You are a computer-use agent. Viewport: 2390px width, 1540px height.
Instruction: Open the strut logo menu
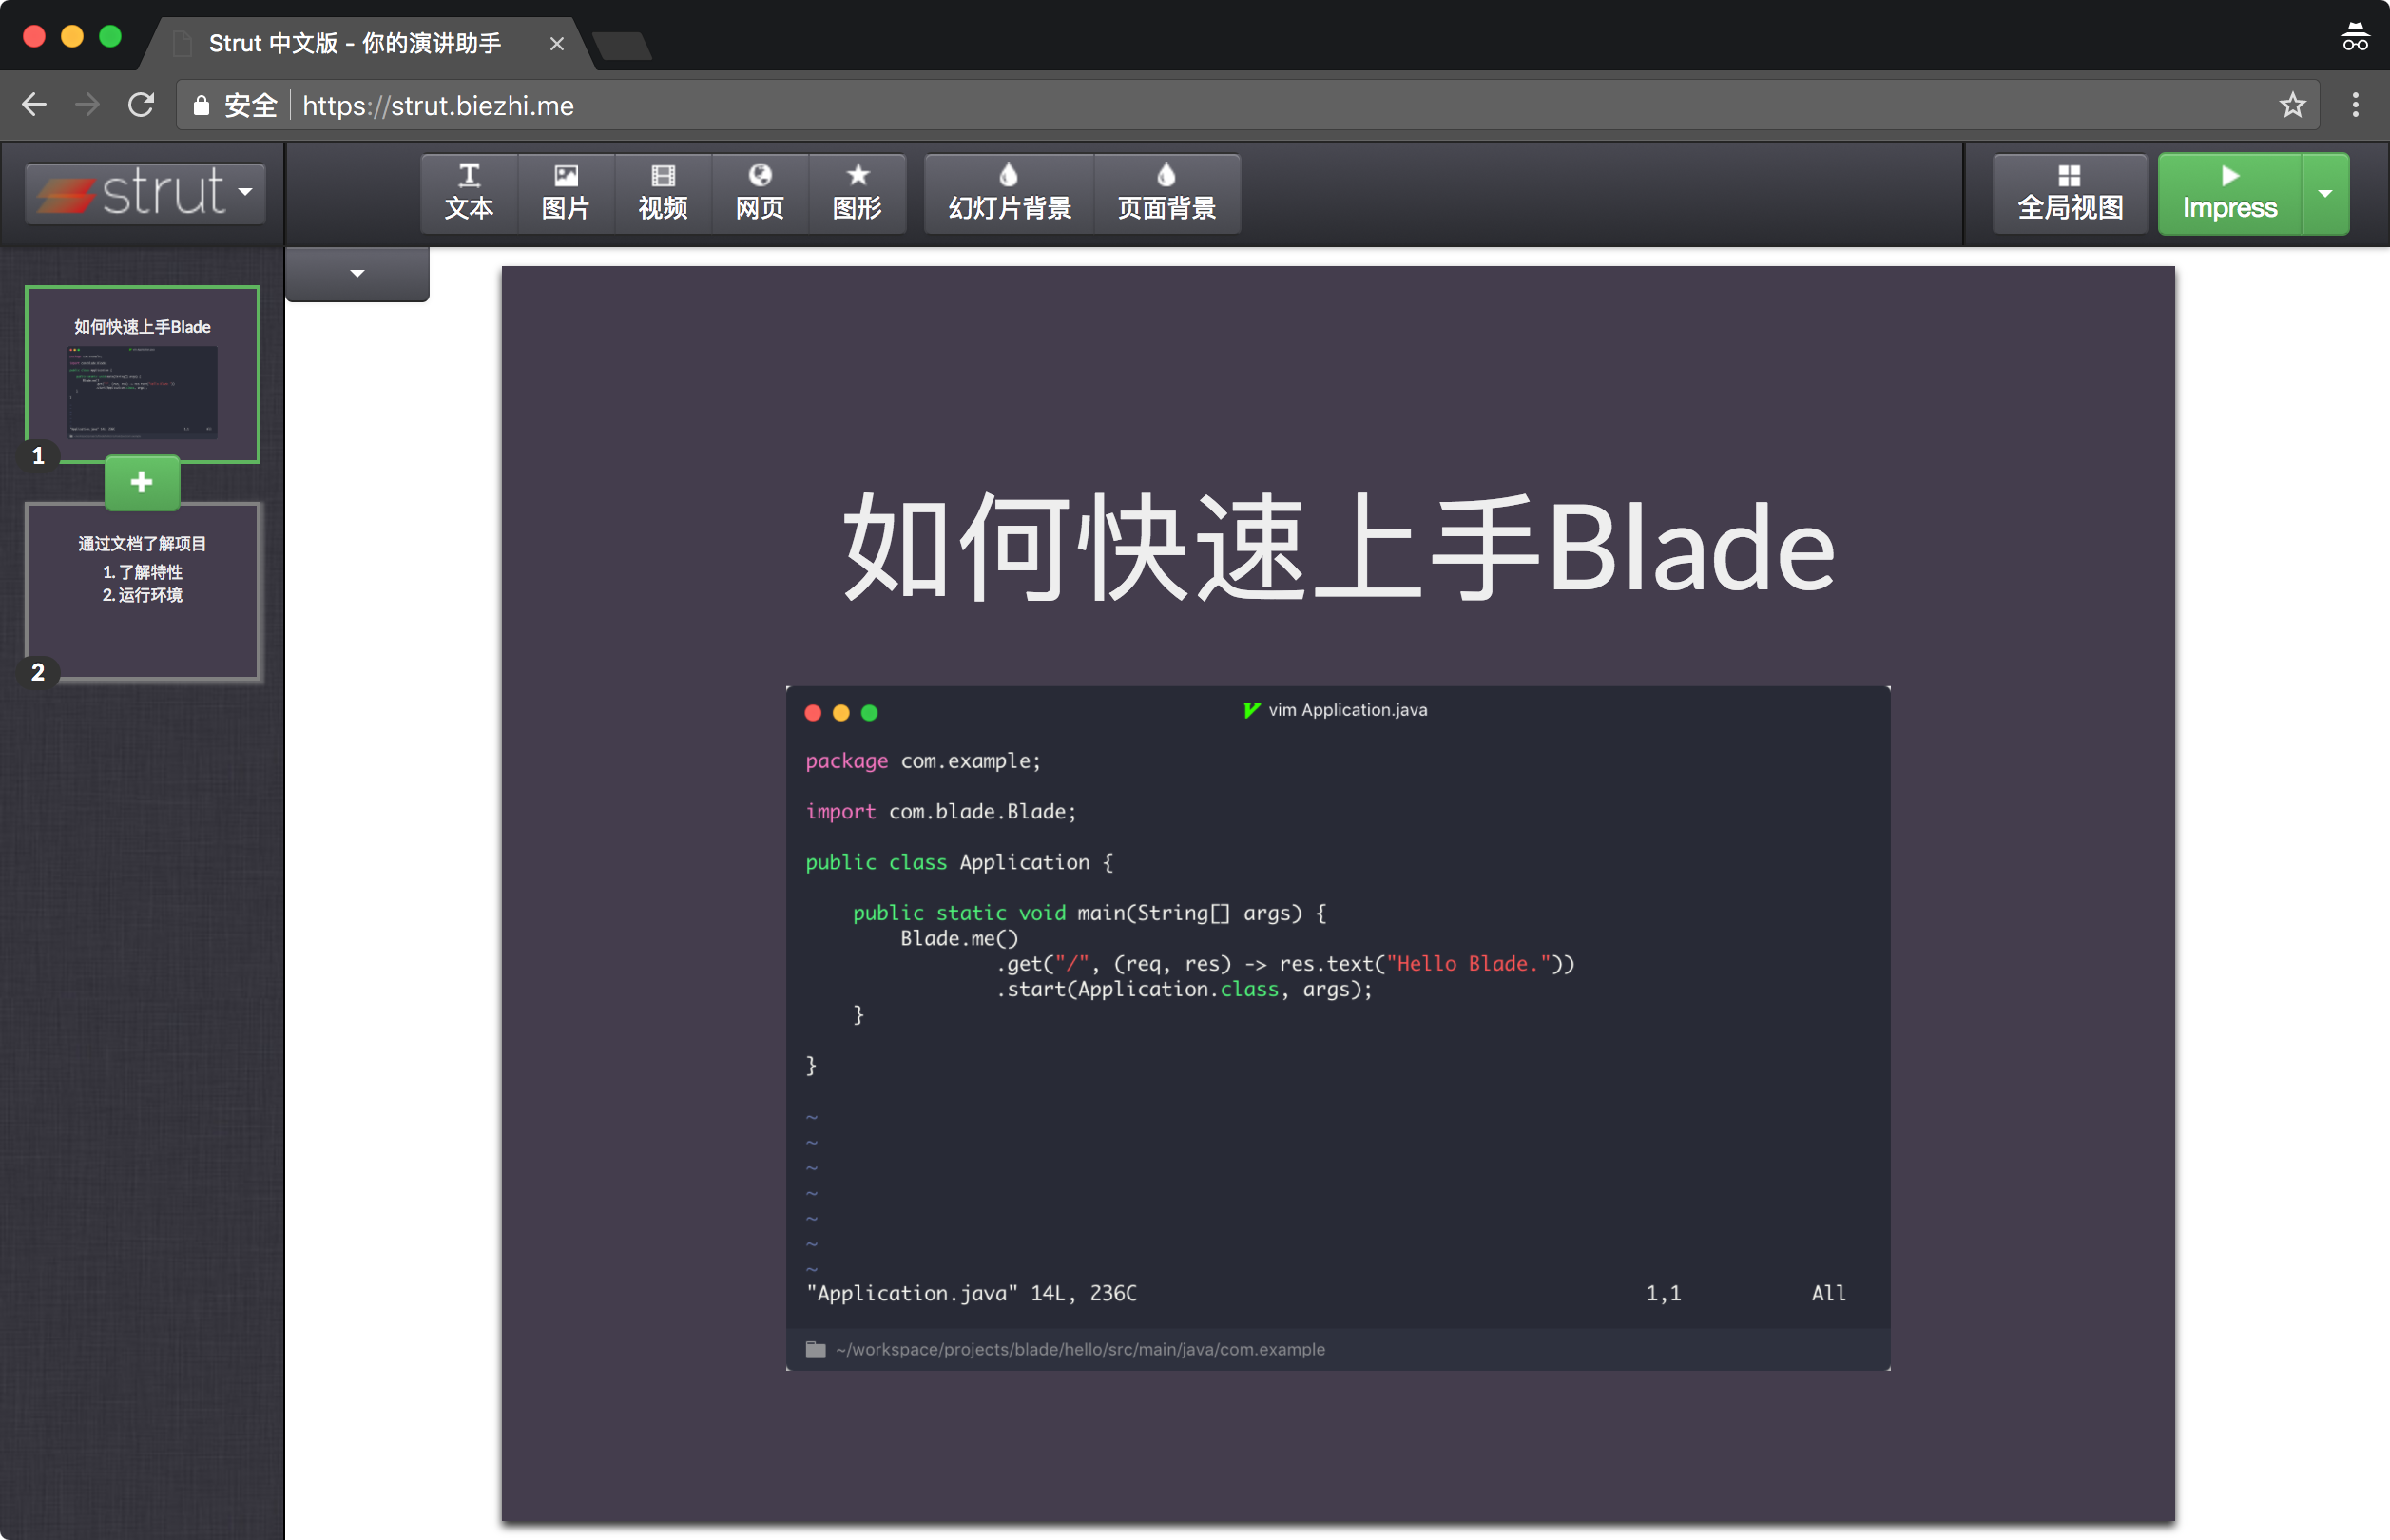click(146, 192)
